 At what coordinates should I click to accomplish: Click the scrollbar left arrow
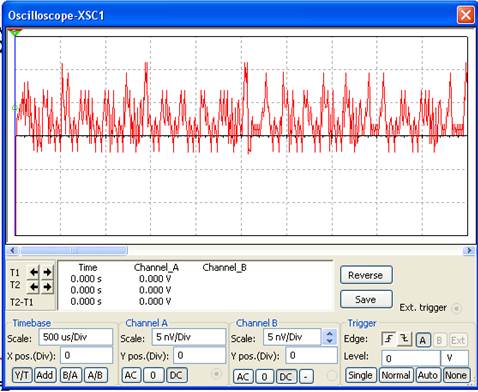[13, 250]
